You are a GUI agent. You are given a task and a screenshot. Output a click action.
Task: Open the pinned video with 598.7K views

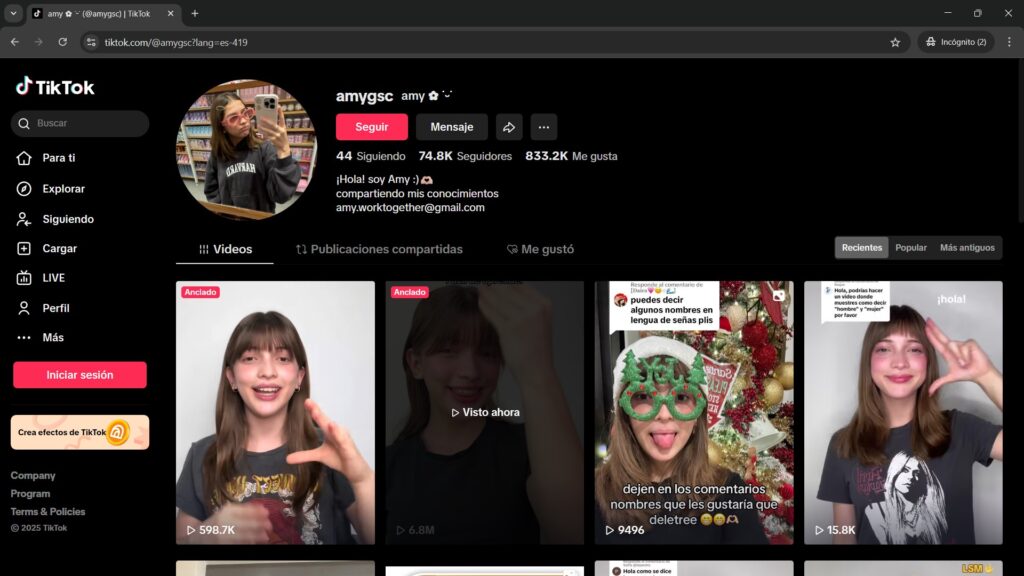[275, 412]
